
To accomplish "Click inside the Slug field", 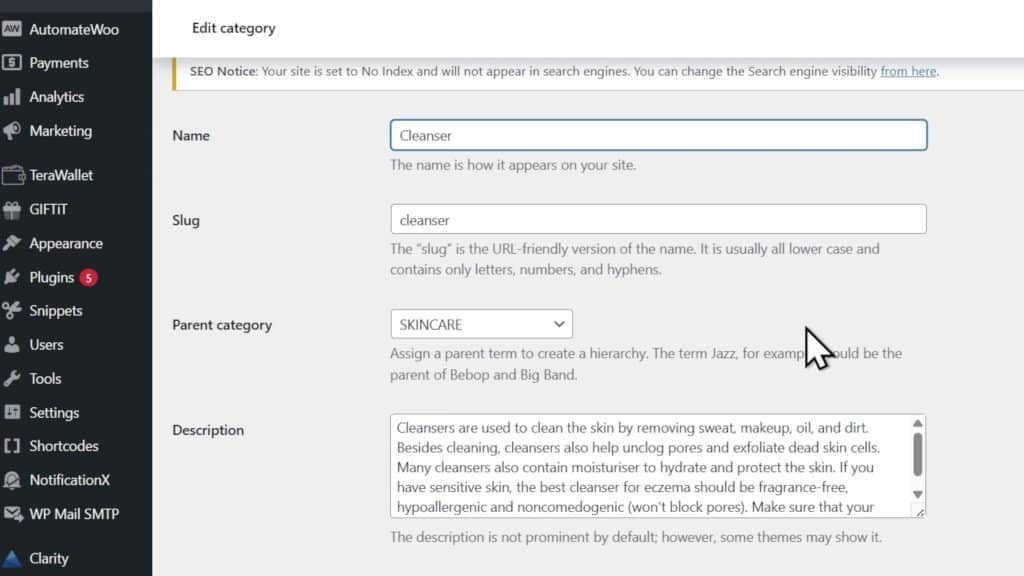I will tap(658, 219).
